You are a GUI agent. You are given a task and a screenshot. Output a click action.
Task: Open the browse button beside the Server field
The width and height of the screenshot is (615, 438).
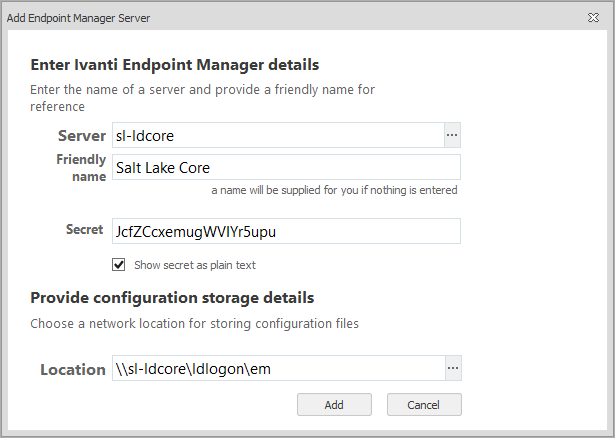pyautogui.click(x=452, y=135)
